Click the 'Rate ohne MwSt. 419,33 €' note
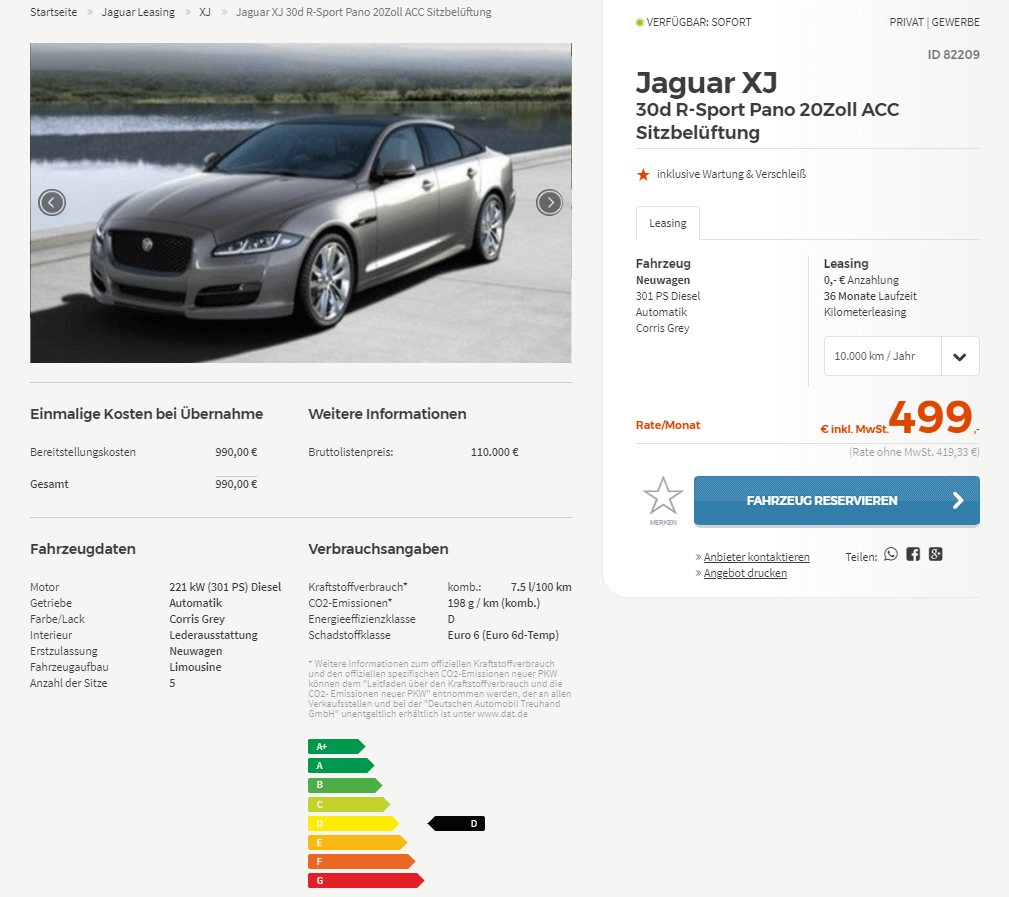 point(914,452)
